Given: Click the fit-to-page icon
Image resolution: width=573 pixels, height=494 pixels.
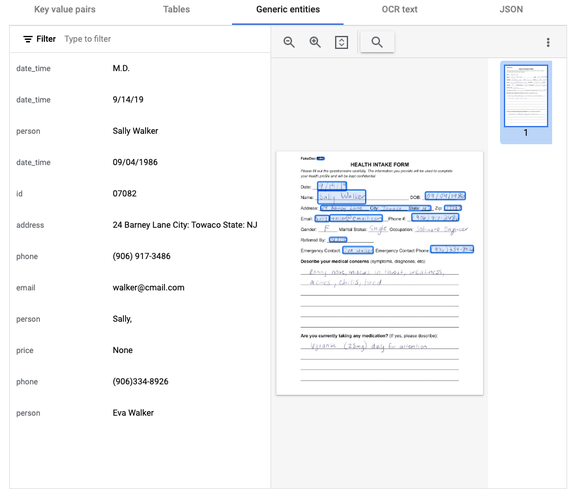Looking at the screenshot, I should (x=341, y=42).
